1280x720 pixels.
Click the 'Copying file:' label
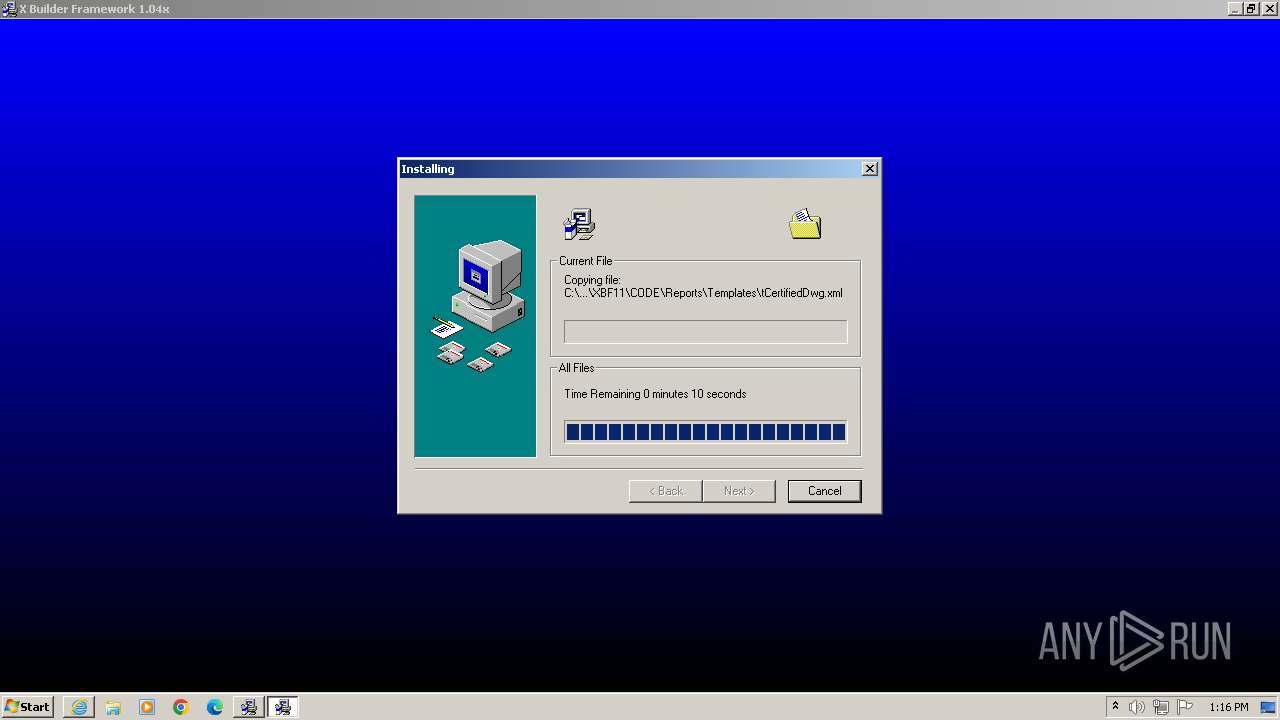tap(592, 280)
